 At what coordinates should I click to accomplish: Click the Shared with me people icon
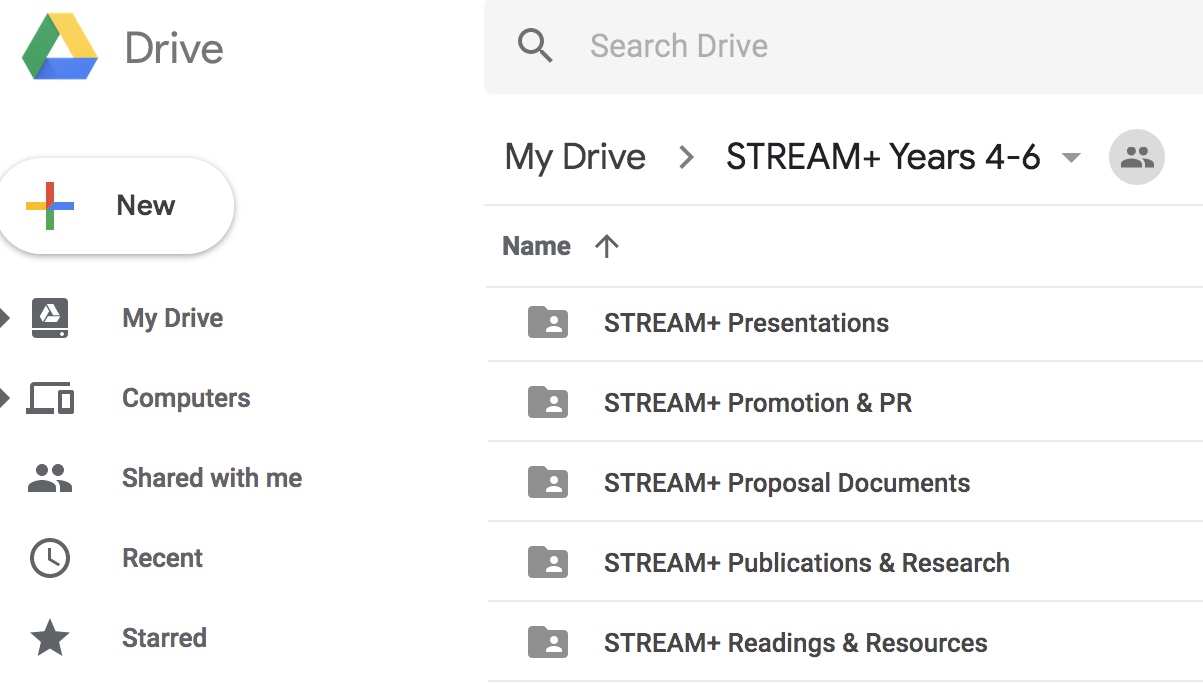pos(50,478)
